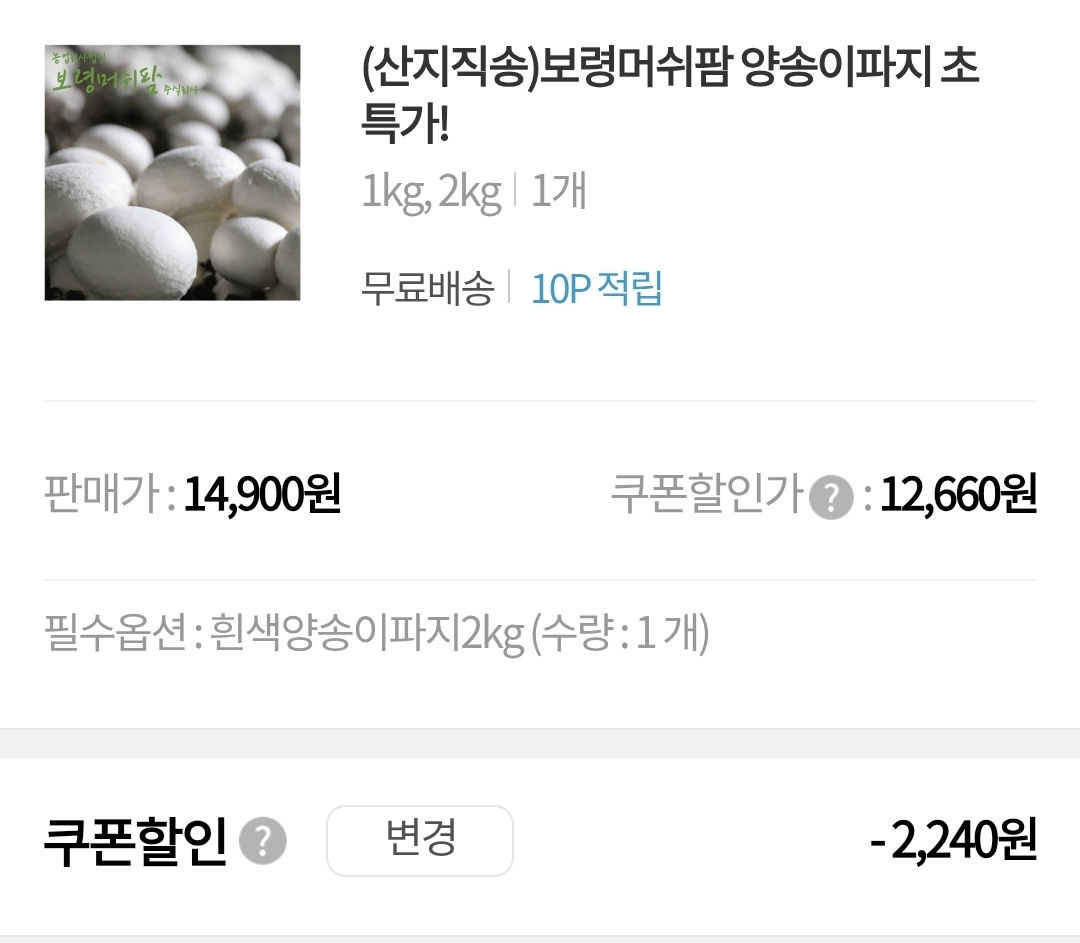Tap the 판매가 label
The height and width of the screenshot is (943, 1080).
(102, 494)
